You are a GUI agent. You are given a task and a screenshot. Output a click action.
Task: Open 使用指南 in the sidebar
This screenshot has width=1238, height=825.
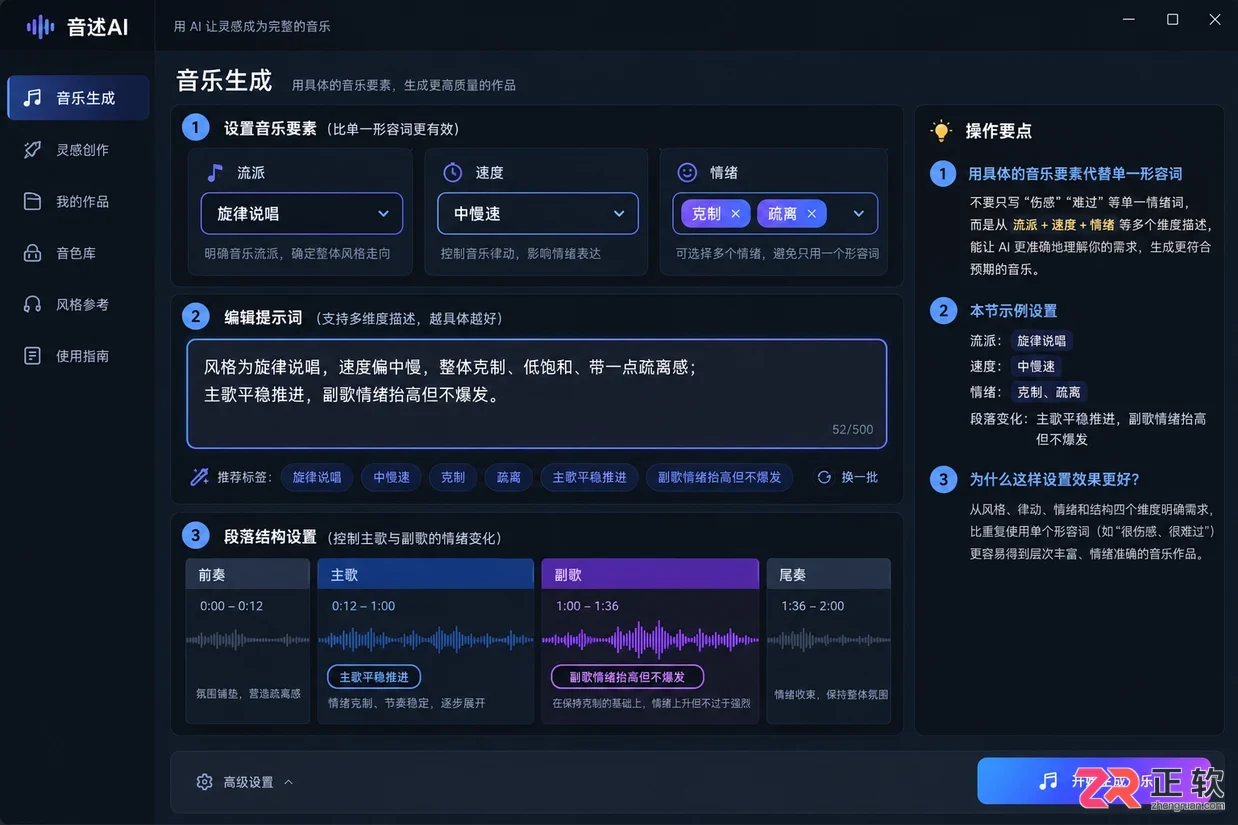click(78, 356)
